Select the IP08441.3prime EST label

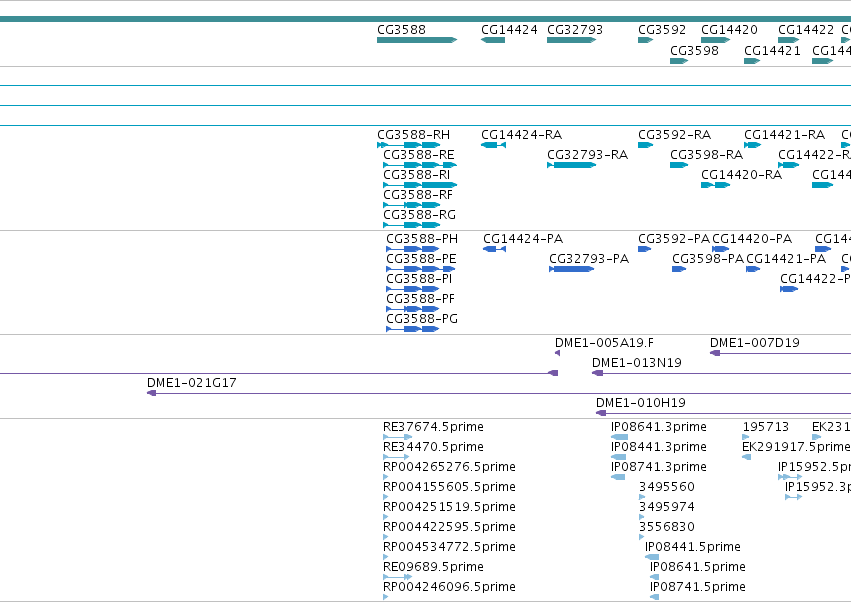pyautogui.click(x=659, y=447)
